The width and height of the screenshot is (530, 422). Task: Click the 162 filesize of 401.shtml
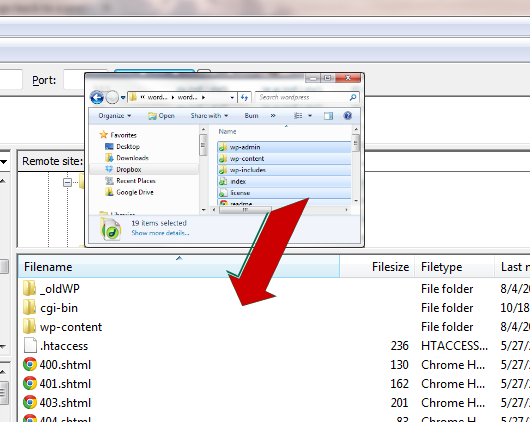[x=400, y=384]
